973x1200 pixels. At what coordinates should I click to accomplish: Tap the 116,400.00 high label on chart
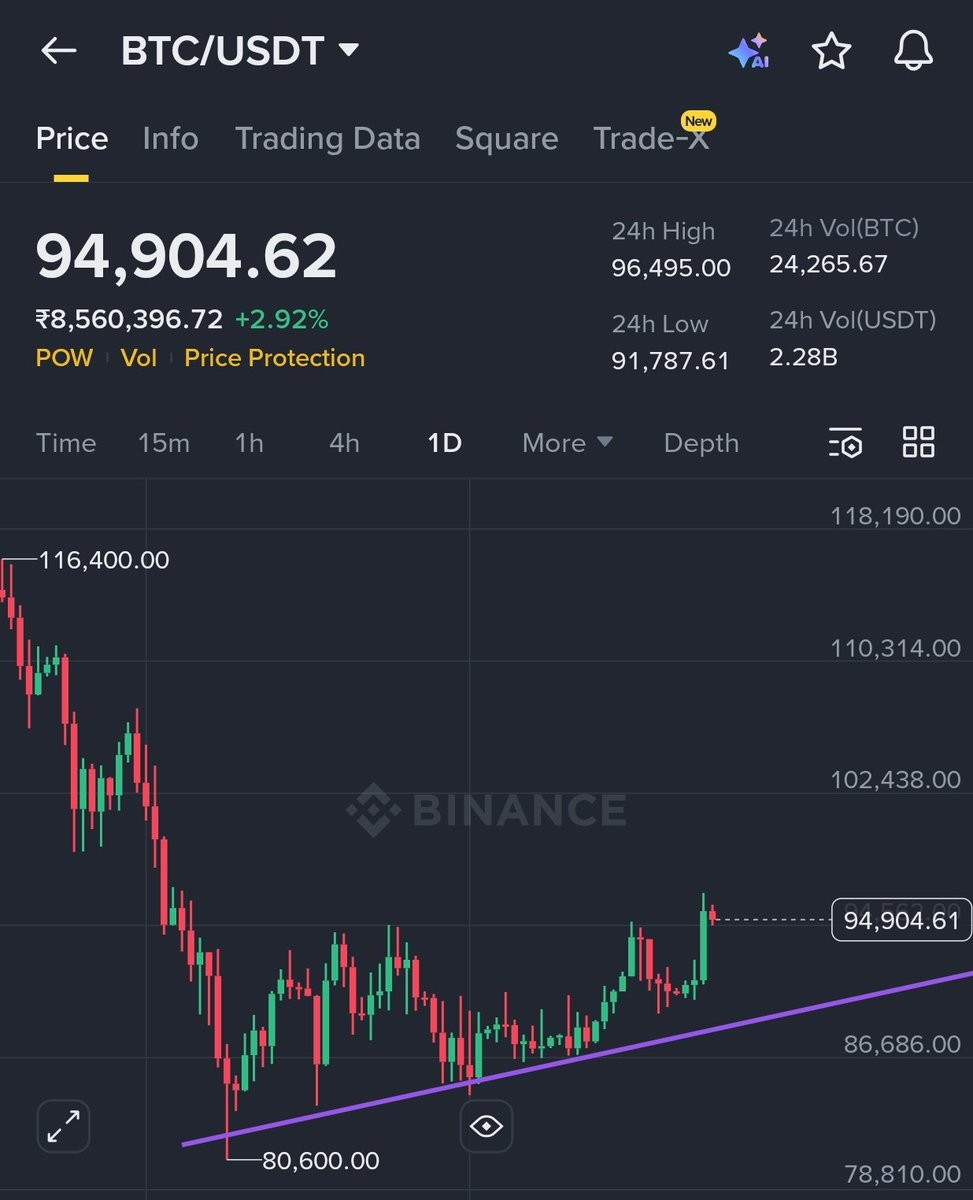[104, 560]
